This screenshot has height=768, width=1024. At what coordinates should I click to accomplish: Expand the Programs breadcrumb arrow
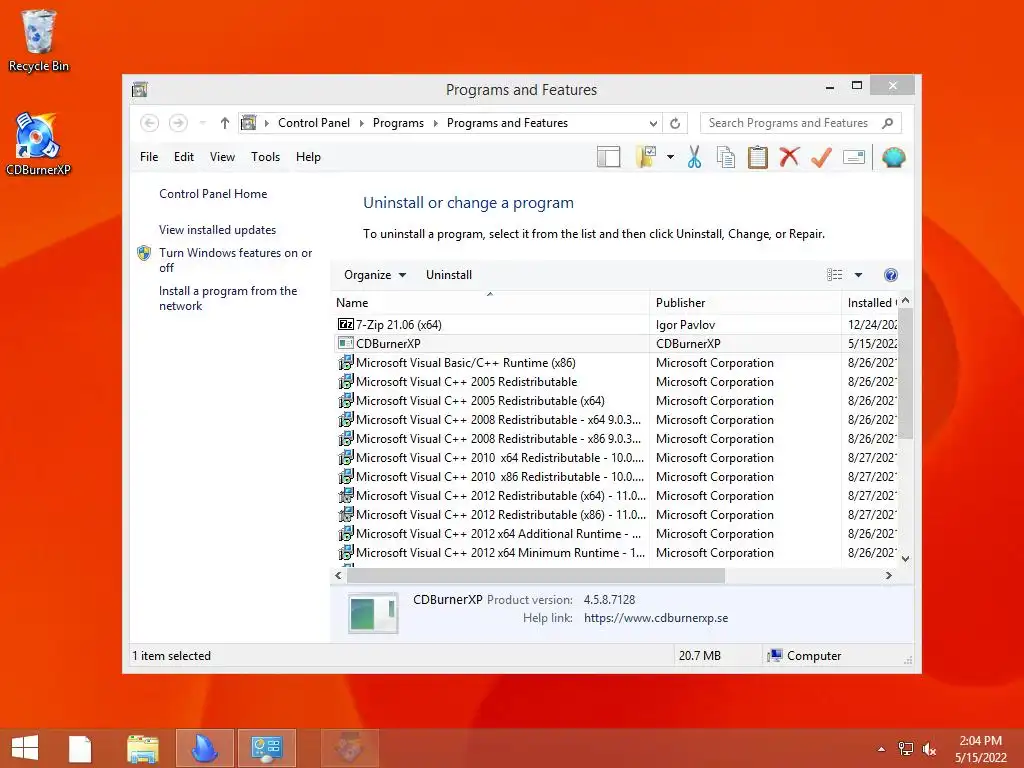click(x=436, y=123)
